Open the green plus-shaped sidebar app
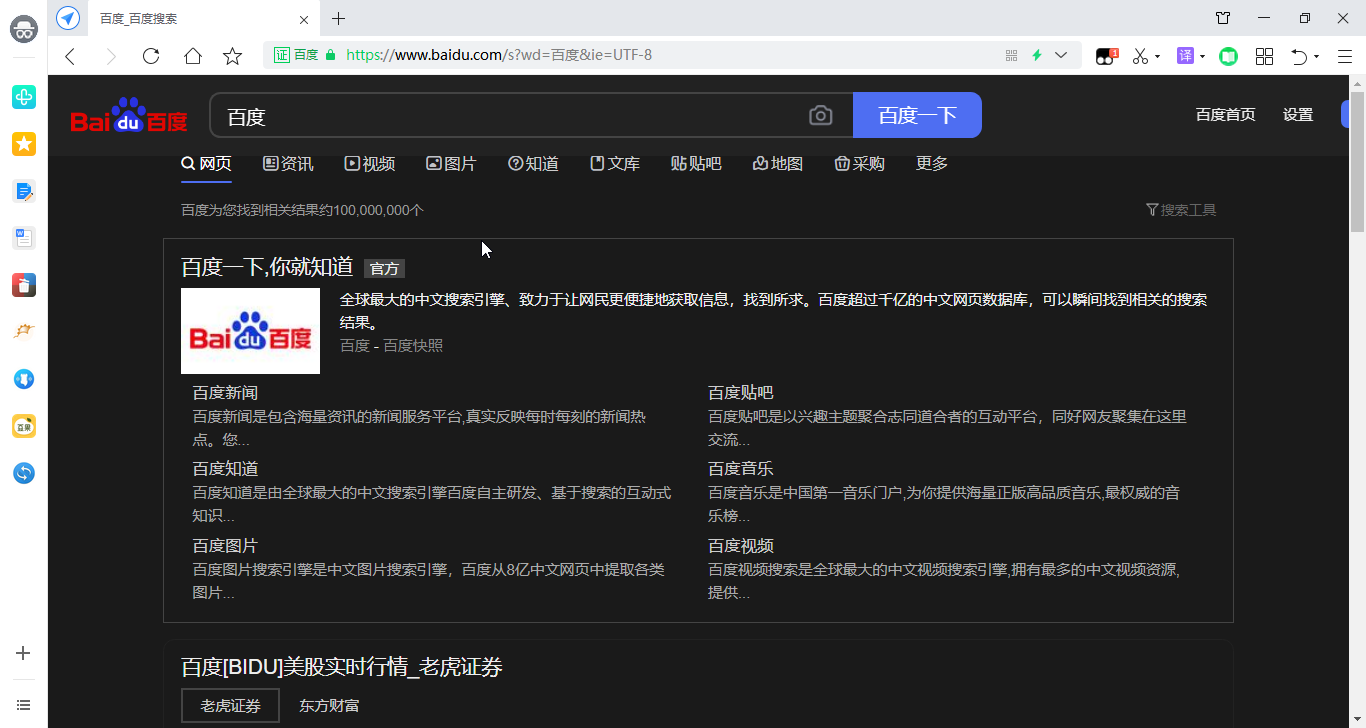 (24, 97)
